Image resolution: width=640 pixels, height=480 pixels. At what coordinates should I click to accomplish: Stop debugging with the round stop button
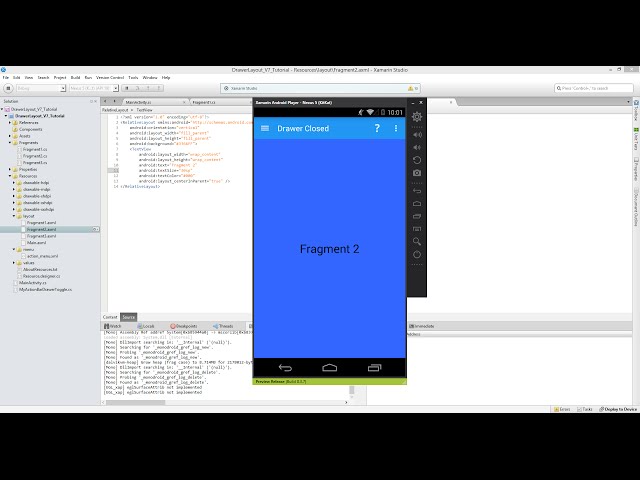pos(8,88)
